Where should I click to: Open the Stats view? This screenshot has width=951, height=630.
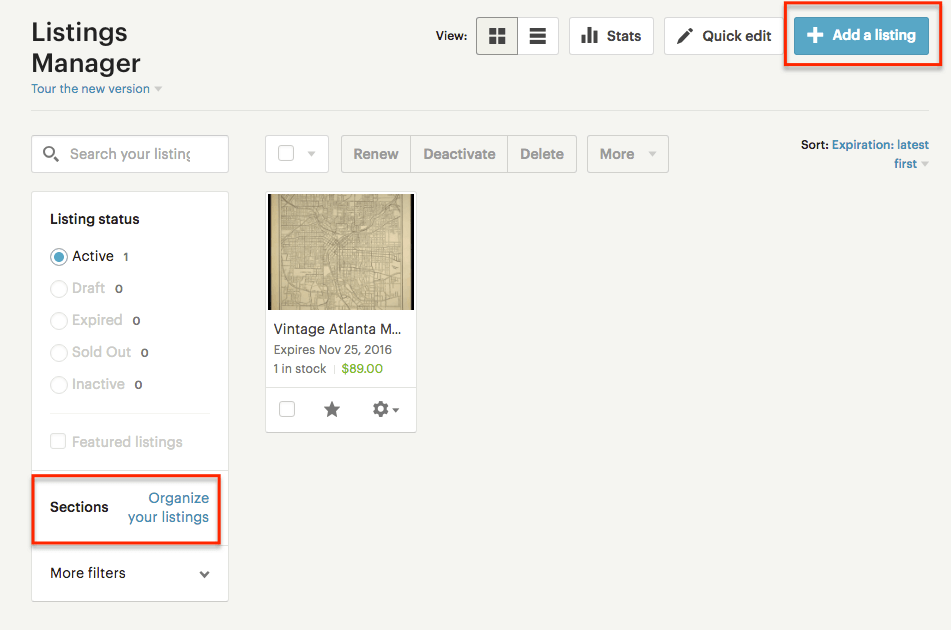610,35
